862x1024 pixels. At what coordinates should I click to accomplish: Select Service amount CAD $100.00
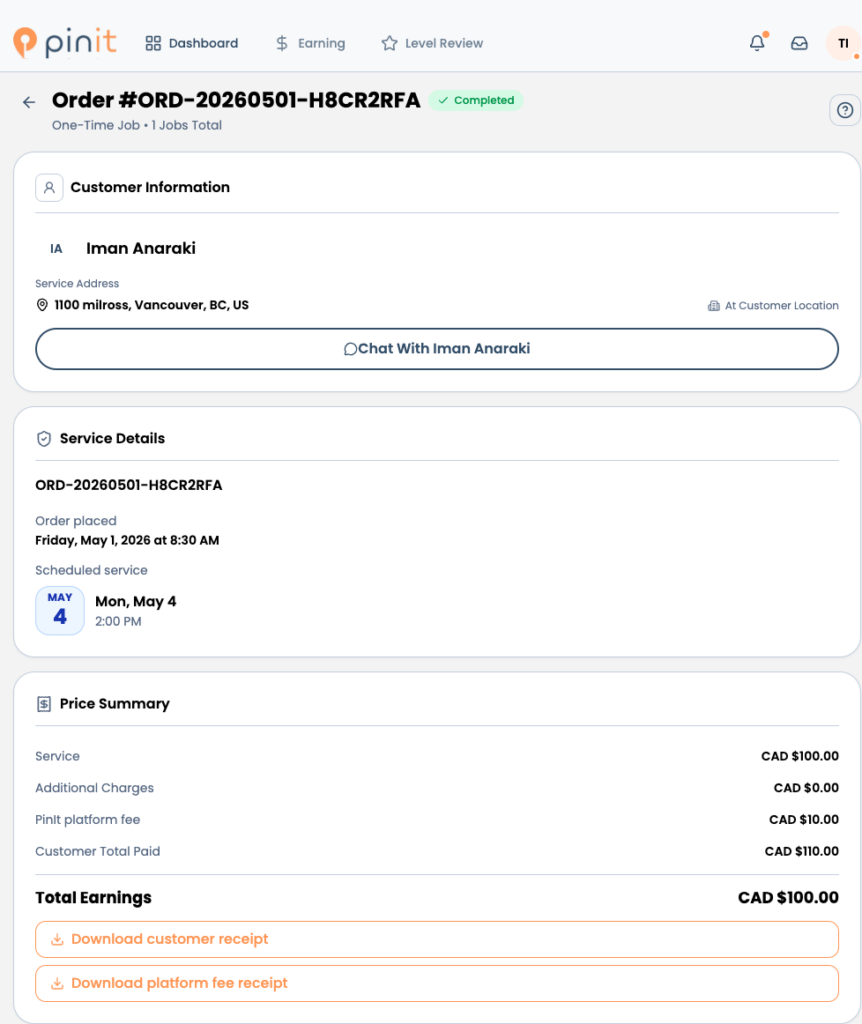(x=800, y=756)
